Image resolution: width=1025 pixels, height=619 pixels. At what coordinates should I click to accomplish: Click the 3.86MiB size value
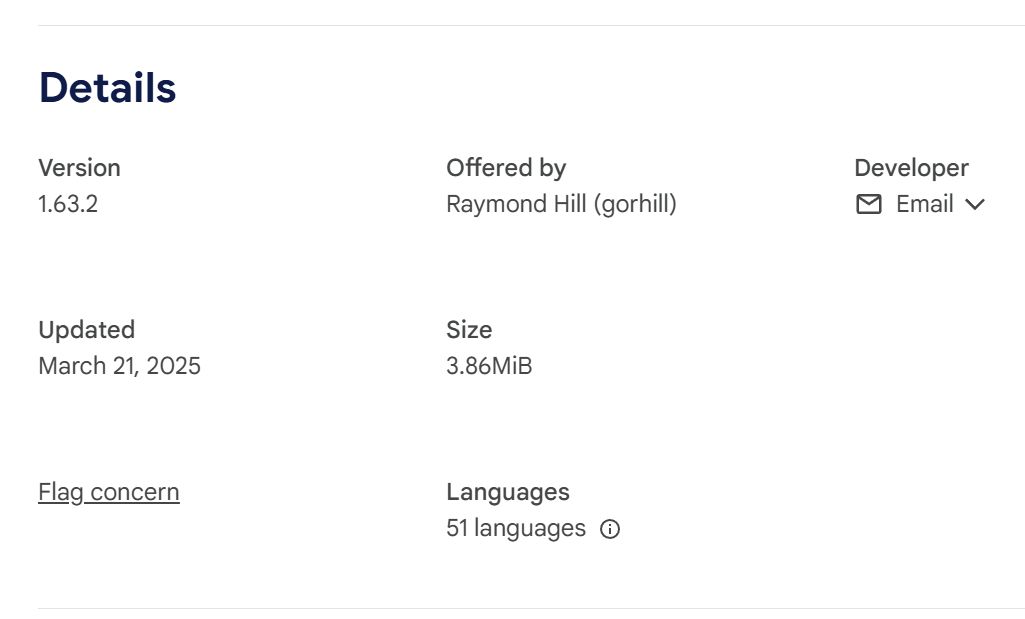pyautogui.click(x=489, y=366)
